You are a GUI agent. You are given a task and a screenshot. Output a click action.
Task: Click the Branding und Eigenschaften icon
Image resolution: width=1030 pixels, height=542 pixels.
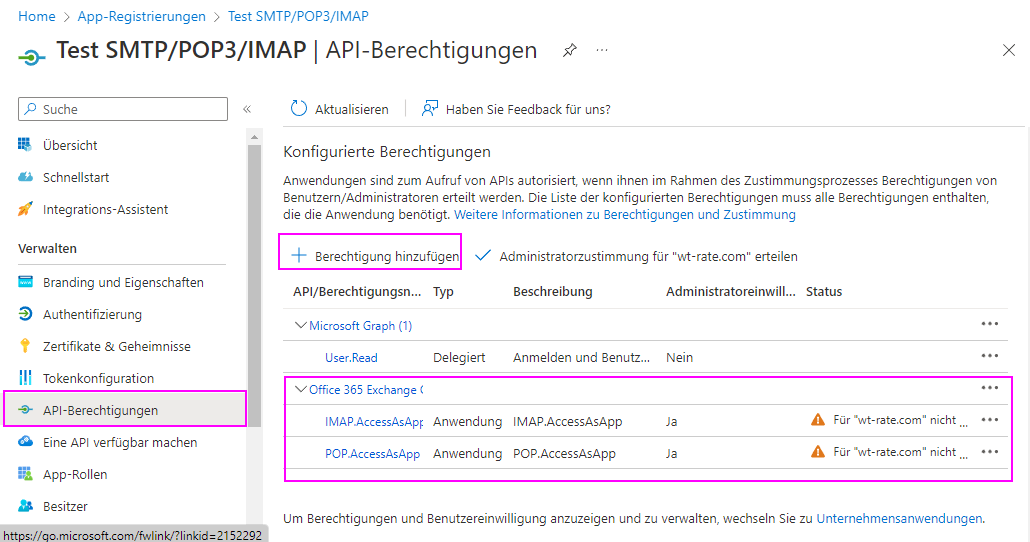coord(25,282)
